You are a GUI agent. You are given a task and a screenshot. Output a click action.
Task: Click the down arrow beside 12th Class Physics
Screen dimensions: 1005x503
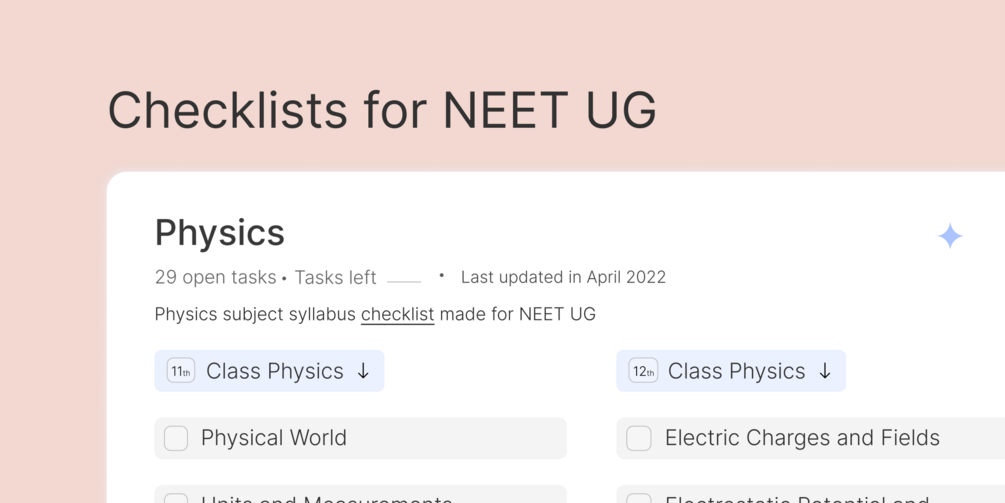825,371
